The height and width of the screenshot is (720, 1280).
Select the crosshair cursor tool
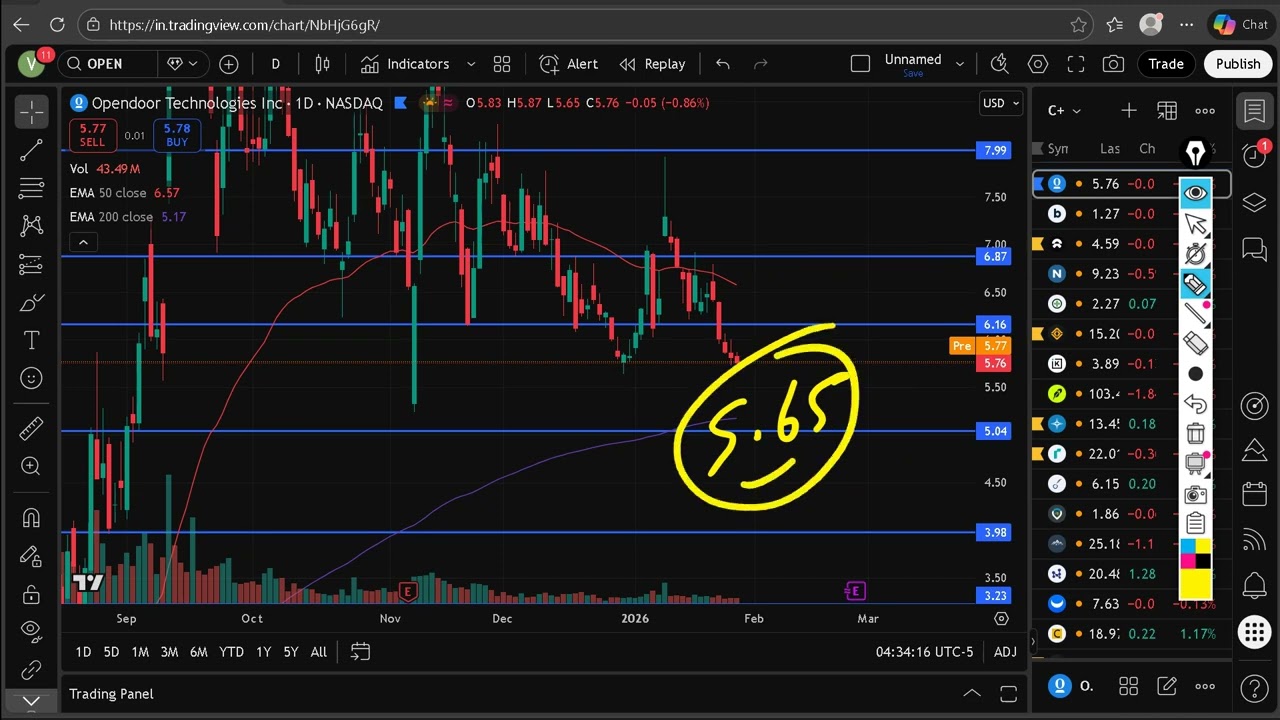click(x=31, y=112)
